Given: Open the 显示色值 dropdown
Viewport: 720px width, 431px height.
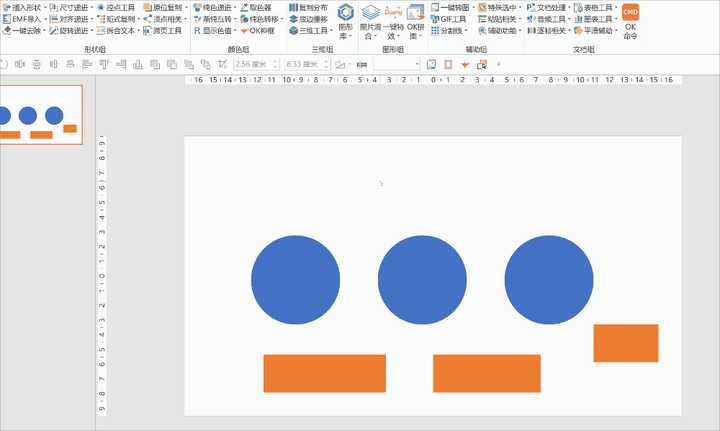Looking at the screenshot, I should (x=215, y=31).
